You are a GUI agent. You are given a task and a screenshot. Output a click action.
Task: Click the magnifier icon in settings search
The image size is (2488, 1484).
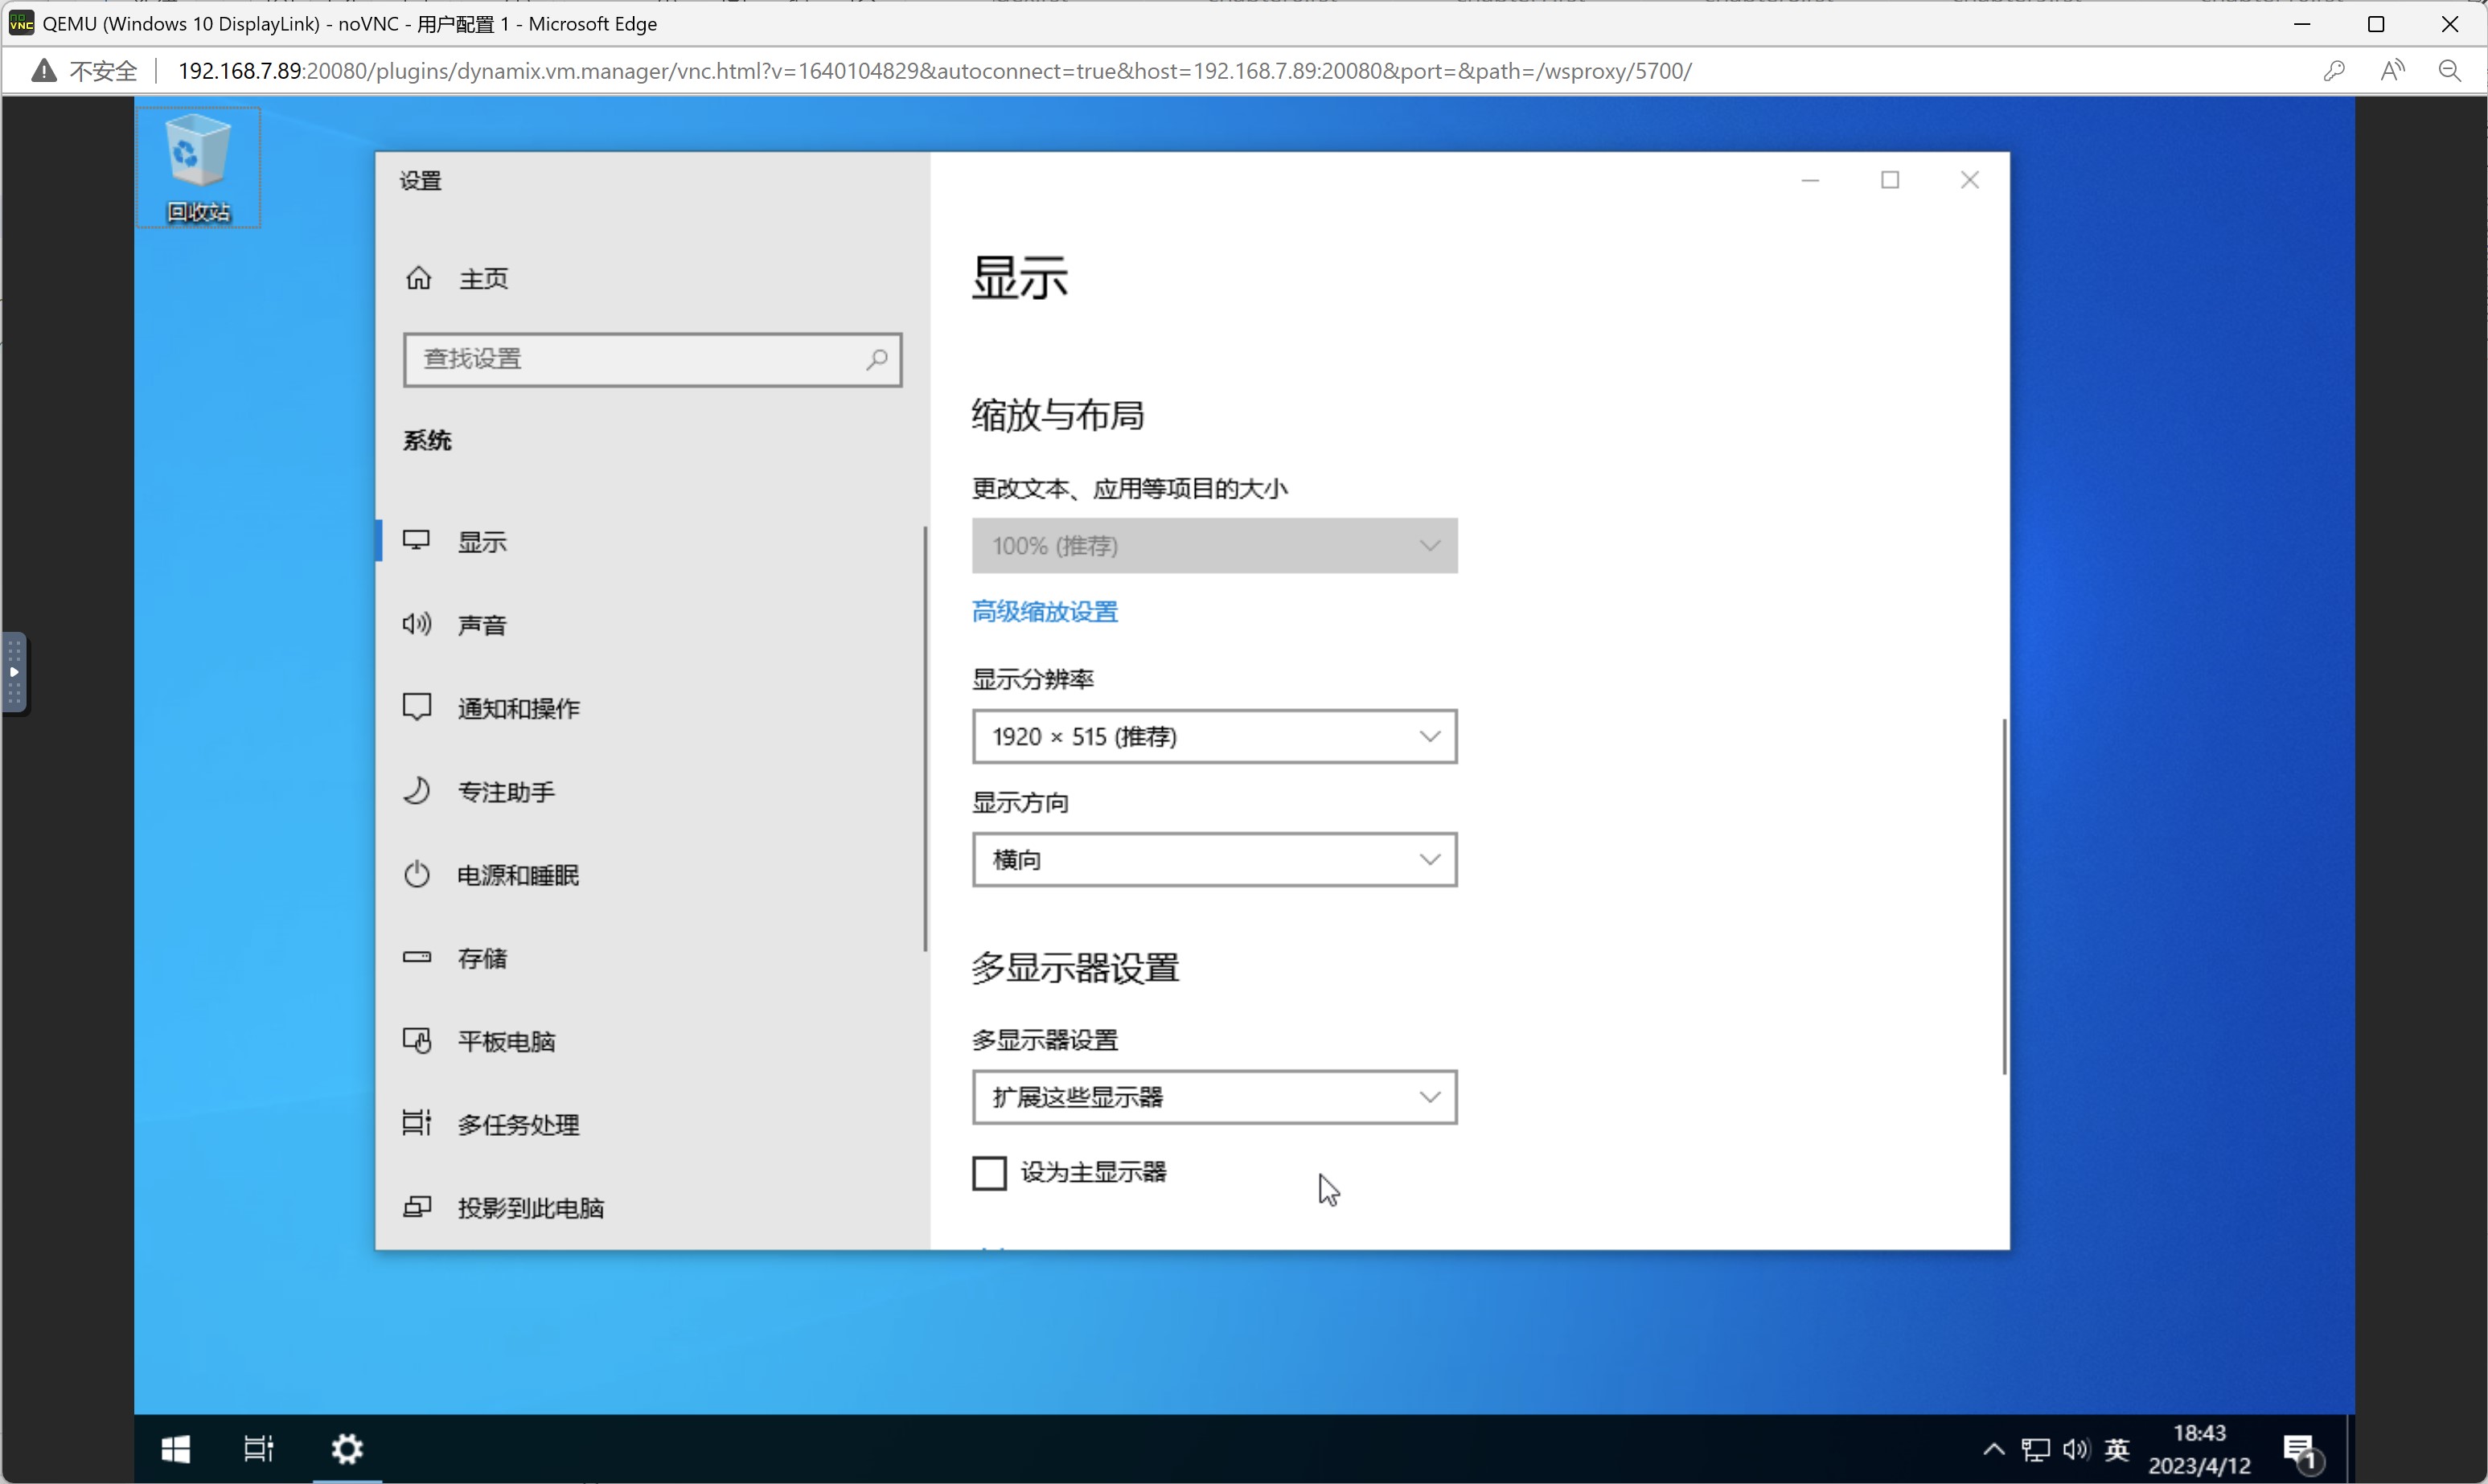coord(876,359)
